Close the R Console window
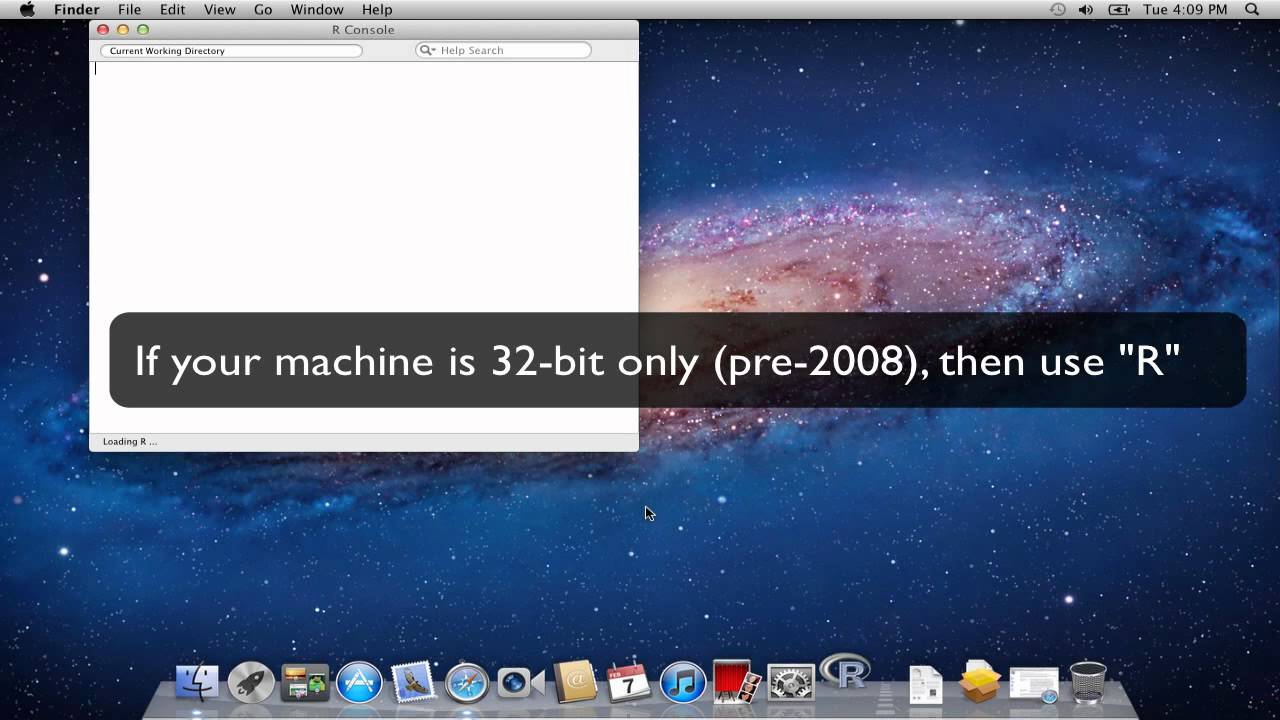 (x=103, y=30)
